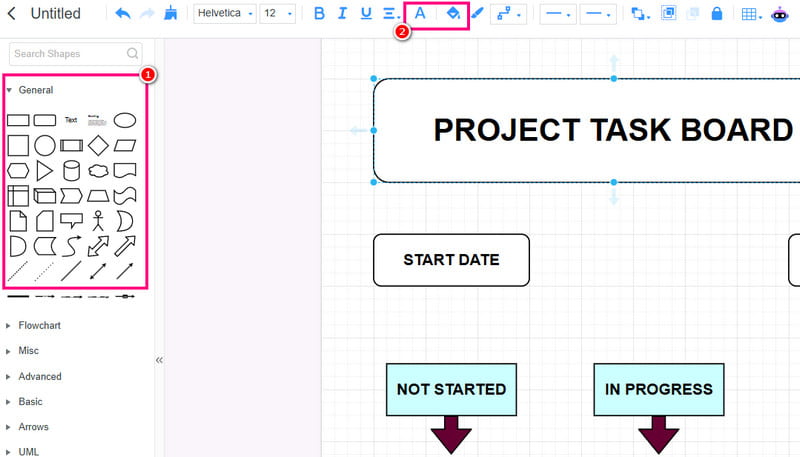This screenshot has width=800, height=457.
Task: Toggle underline formatting
Action: (x=366, y=13)
